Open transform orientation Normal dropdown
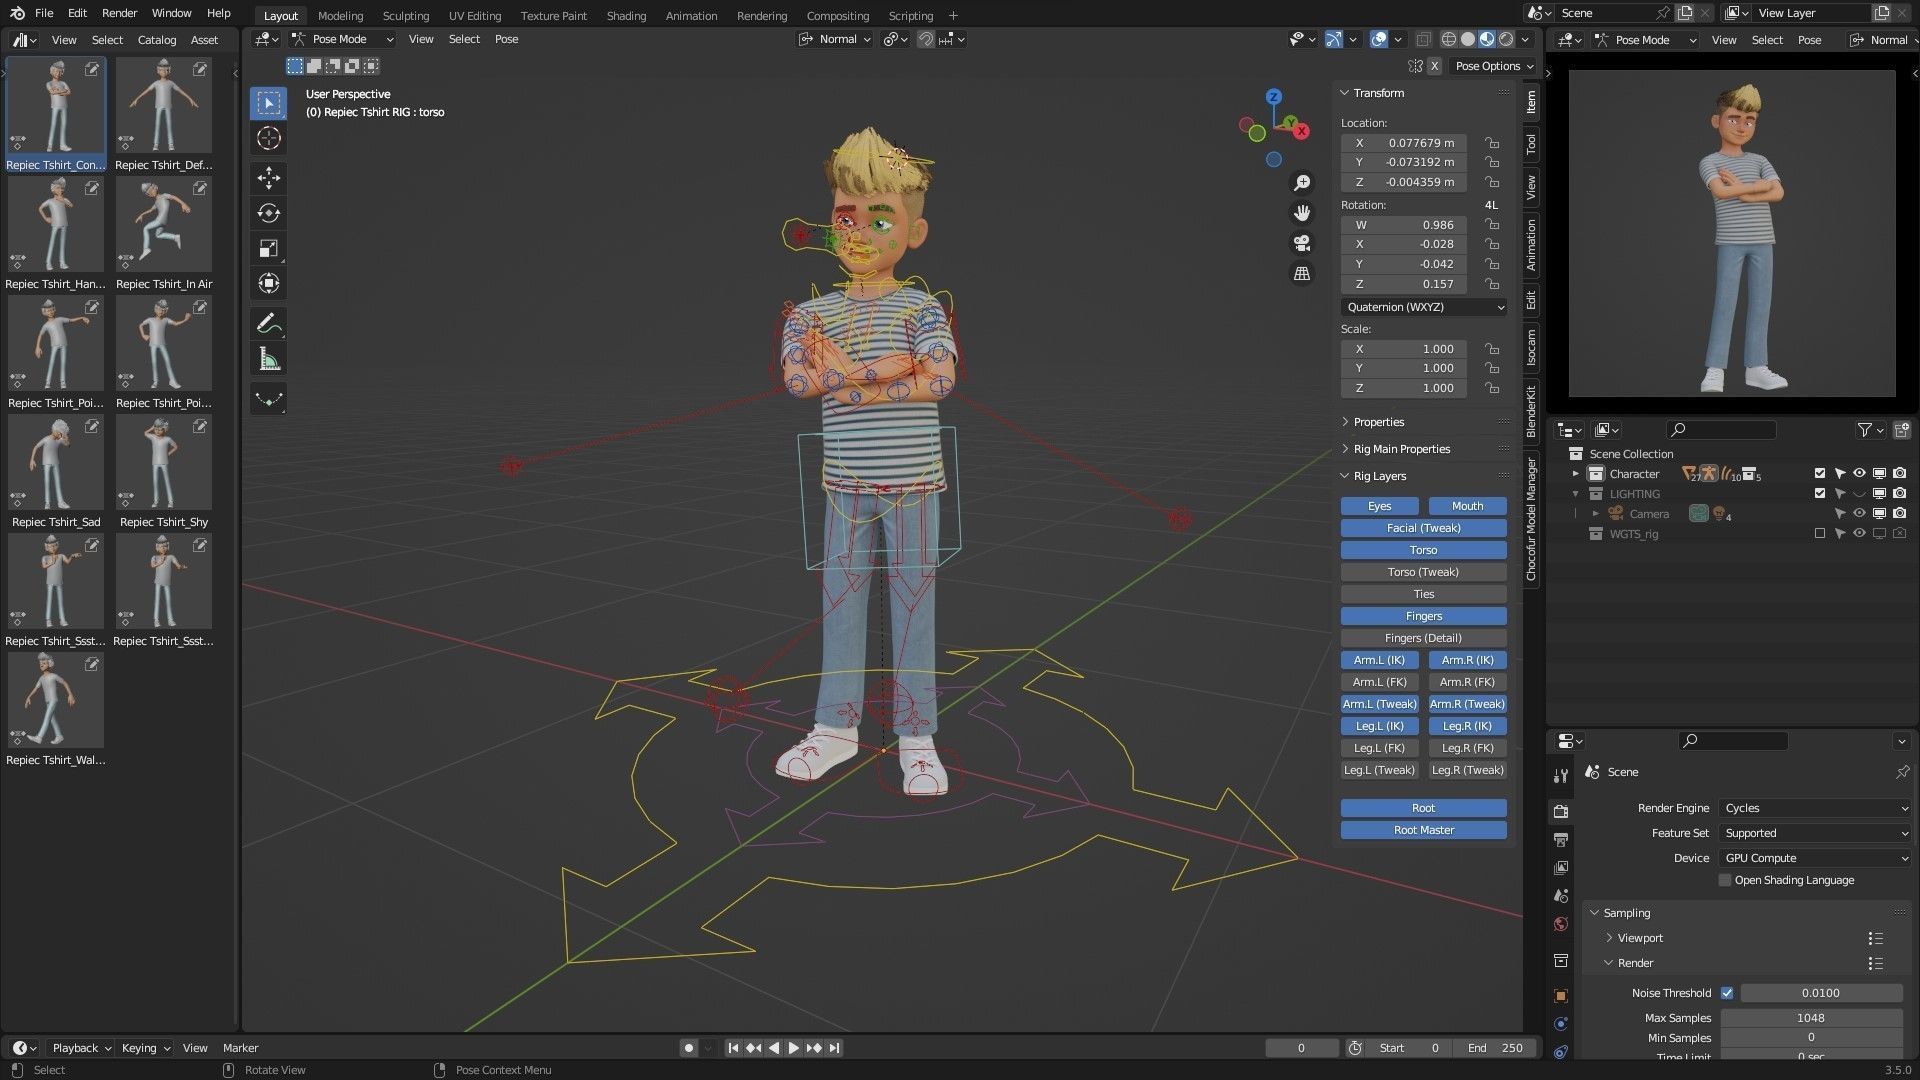Screen dimensions: 1920x1080 [x=836, y=39]
